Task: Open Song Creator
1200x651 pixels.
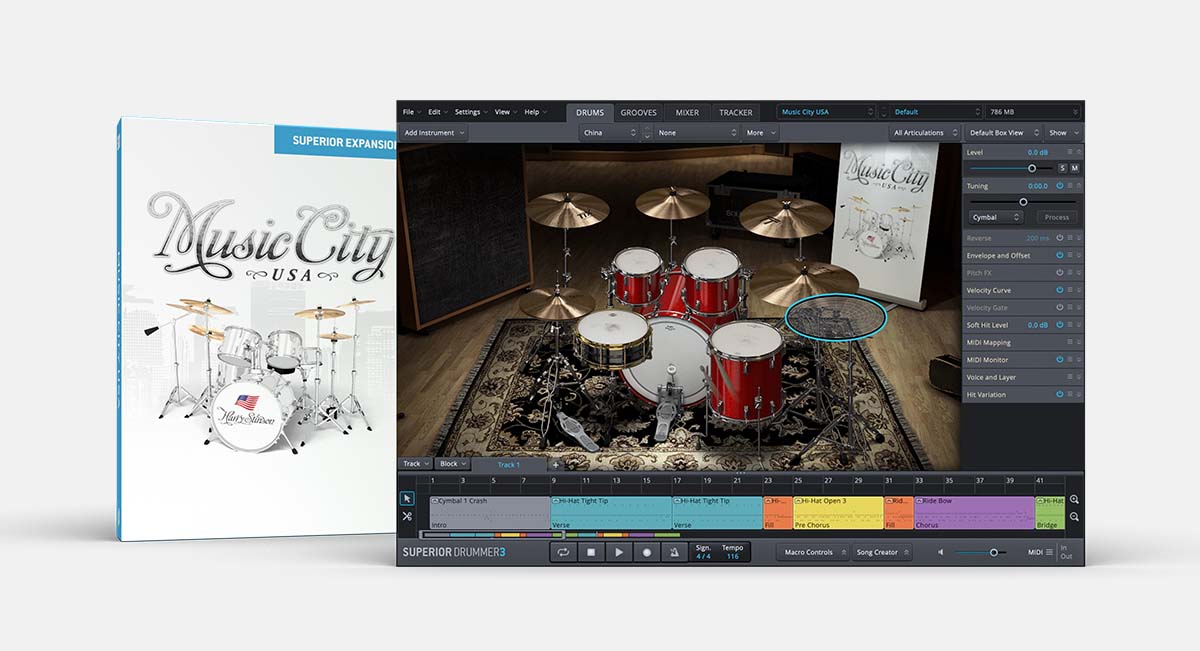Action: click(x=881, y=552)
